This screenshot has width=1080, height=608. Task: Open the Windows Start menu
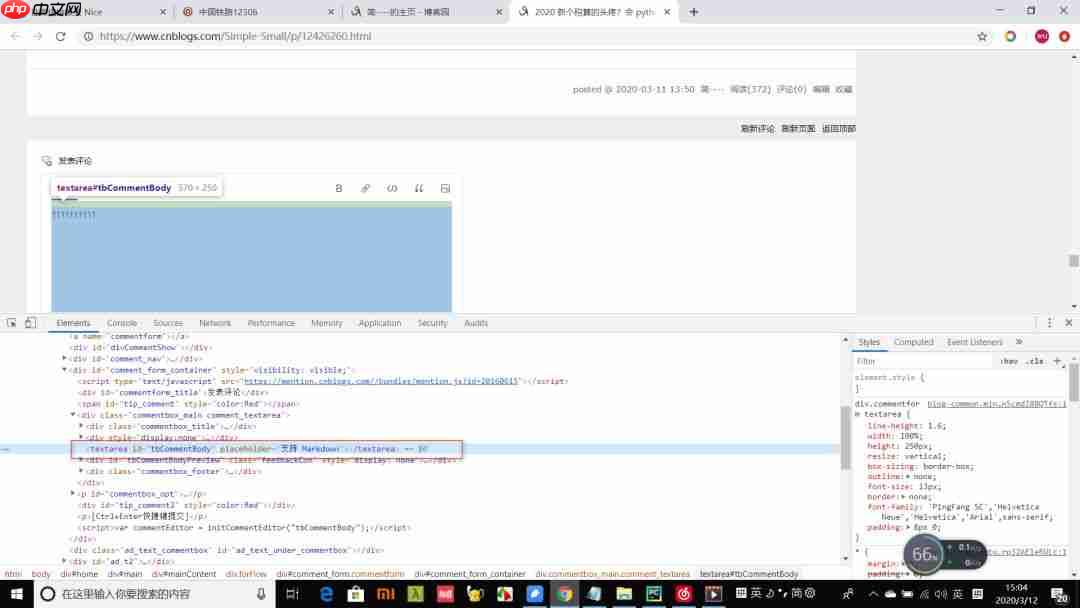(x=17, y=594)
